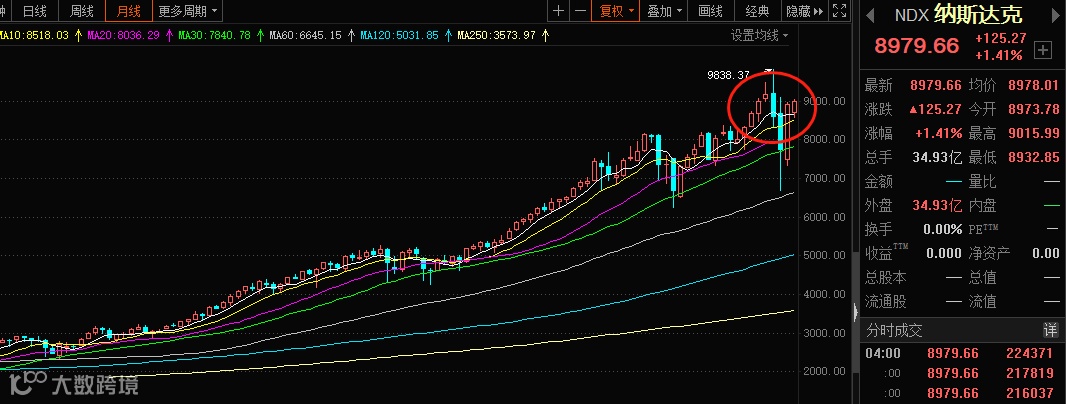This screenshot has width=1066, height=404.
Task: Click 今开 value 8973.78
Action: pos(1033,110)
